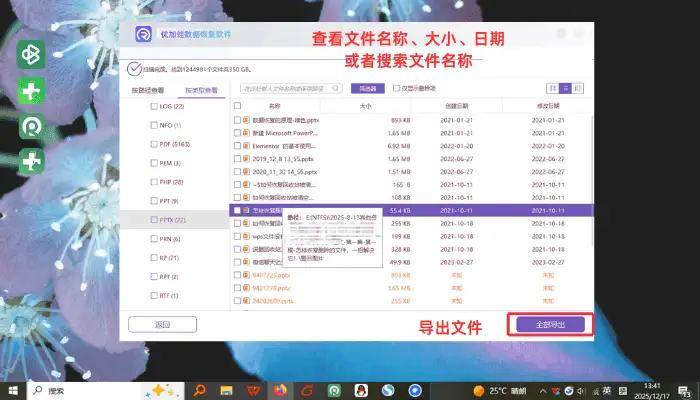Tick the select-all checkbox in header

click(237, 105)
